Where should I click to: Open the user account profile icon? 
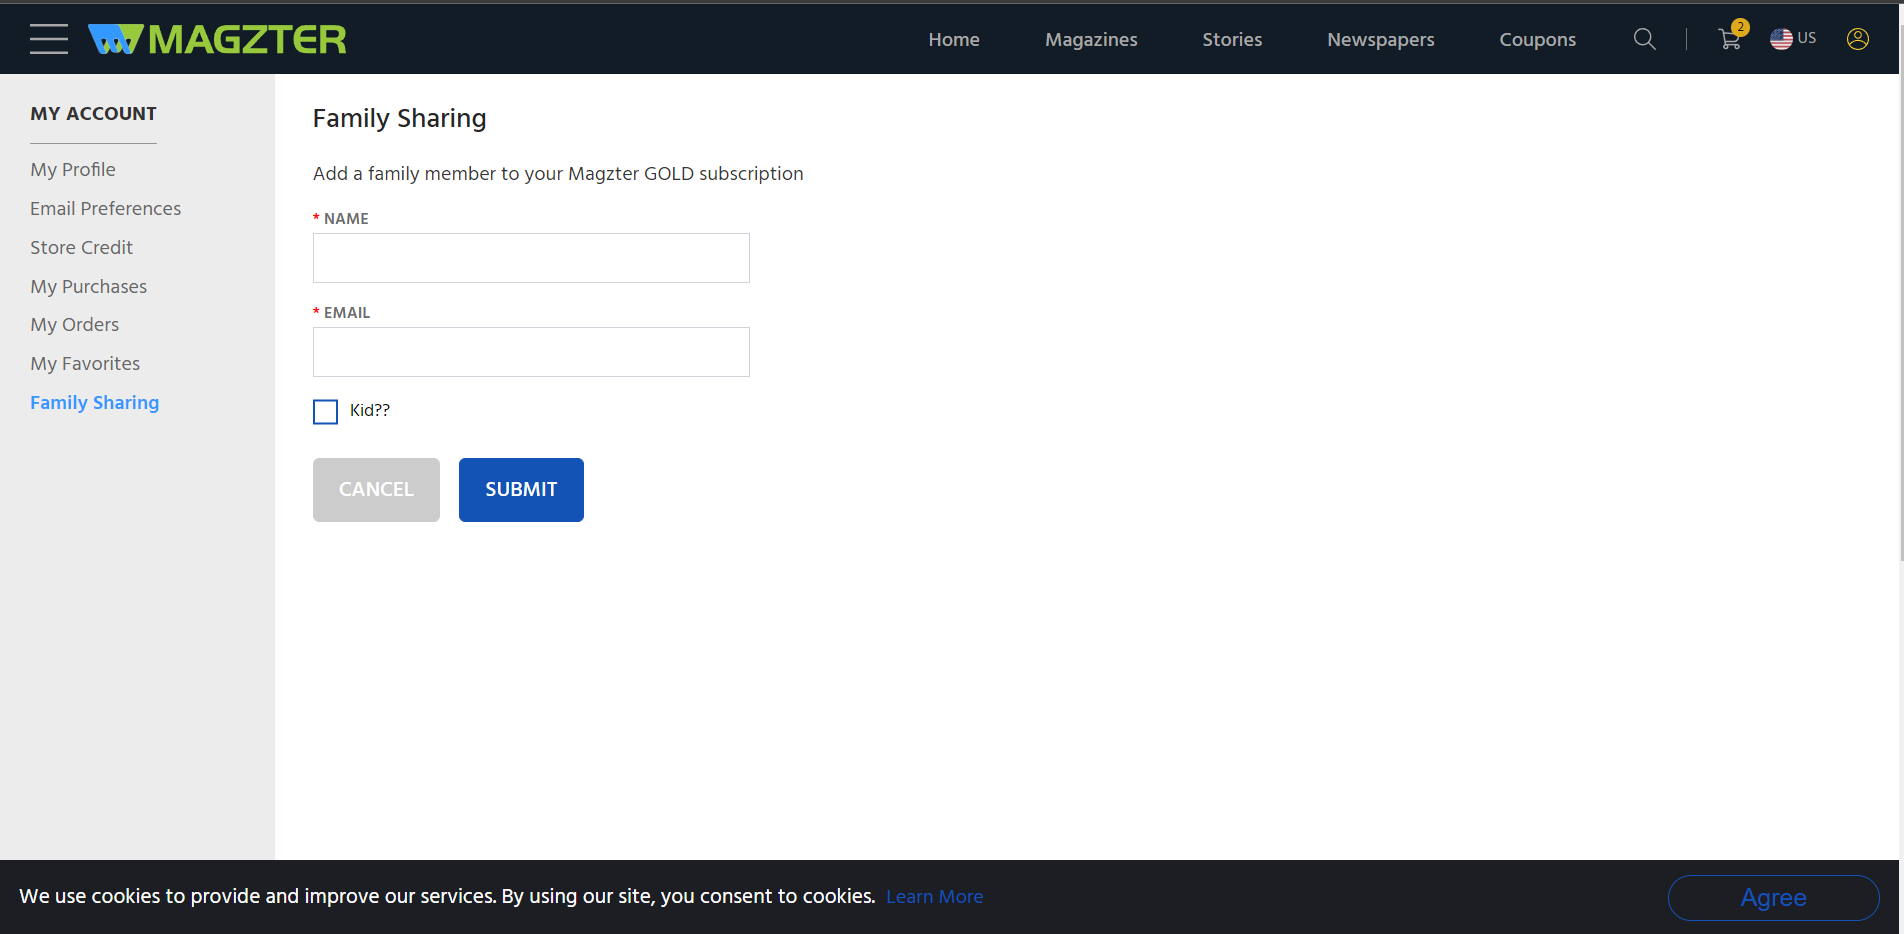[1858, 39]
